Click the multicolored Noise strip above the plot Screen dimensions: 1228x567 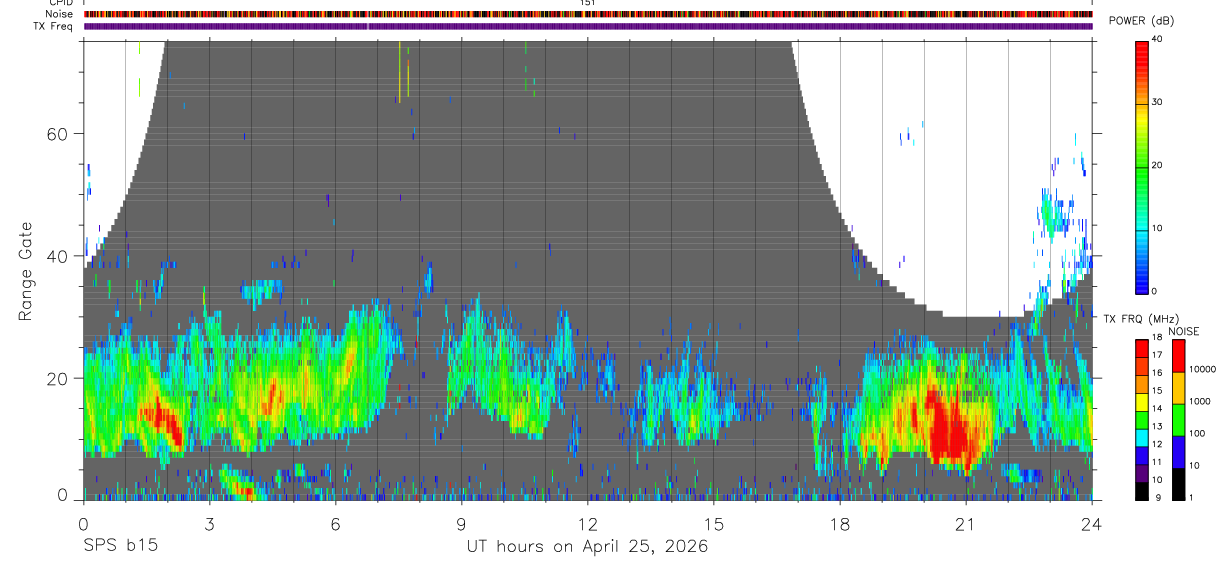tap(588, 14)
